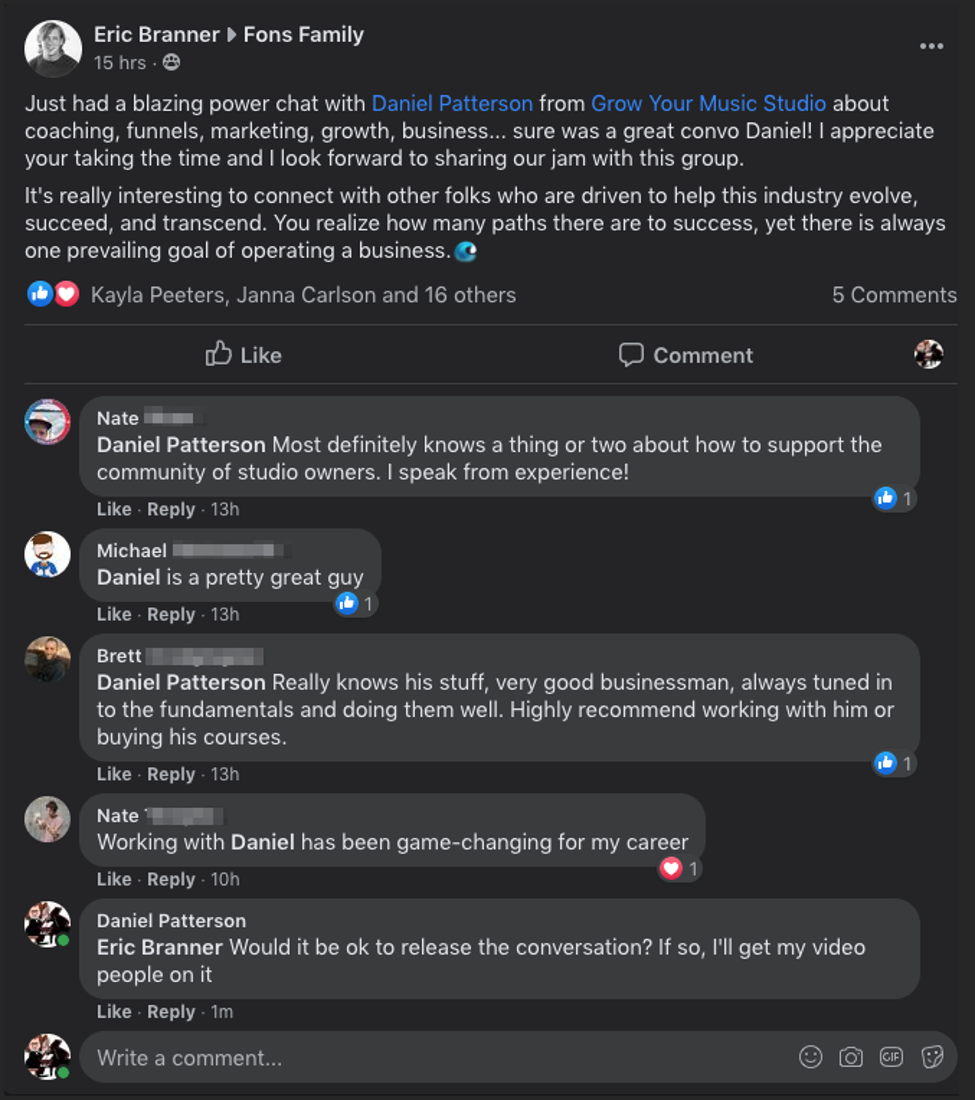Like Brett's comment about courses
977x1100 pixels.
click(x=114, y=774)
